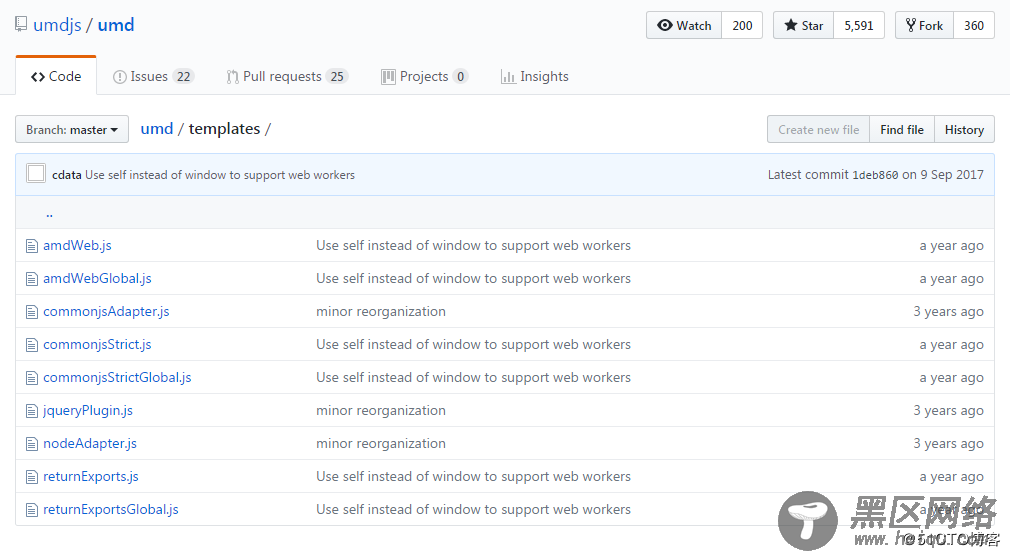Open the Insights tab

pos(535,76)
